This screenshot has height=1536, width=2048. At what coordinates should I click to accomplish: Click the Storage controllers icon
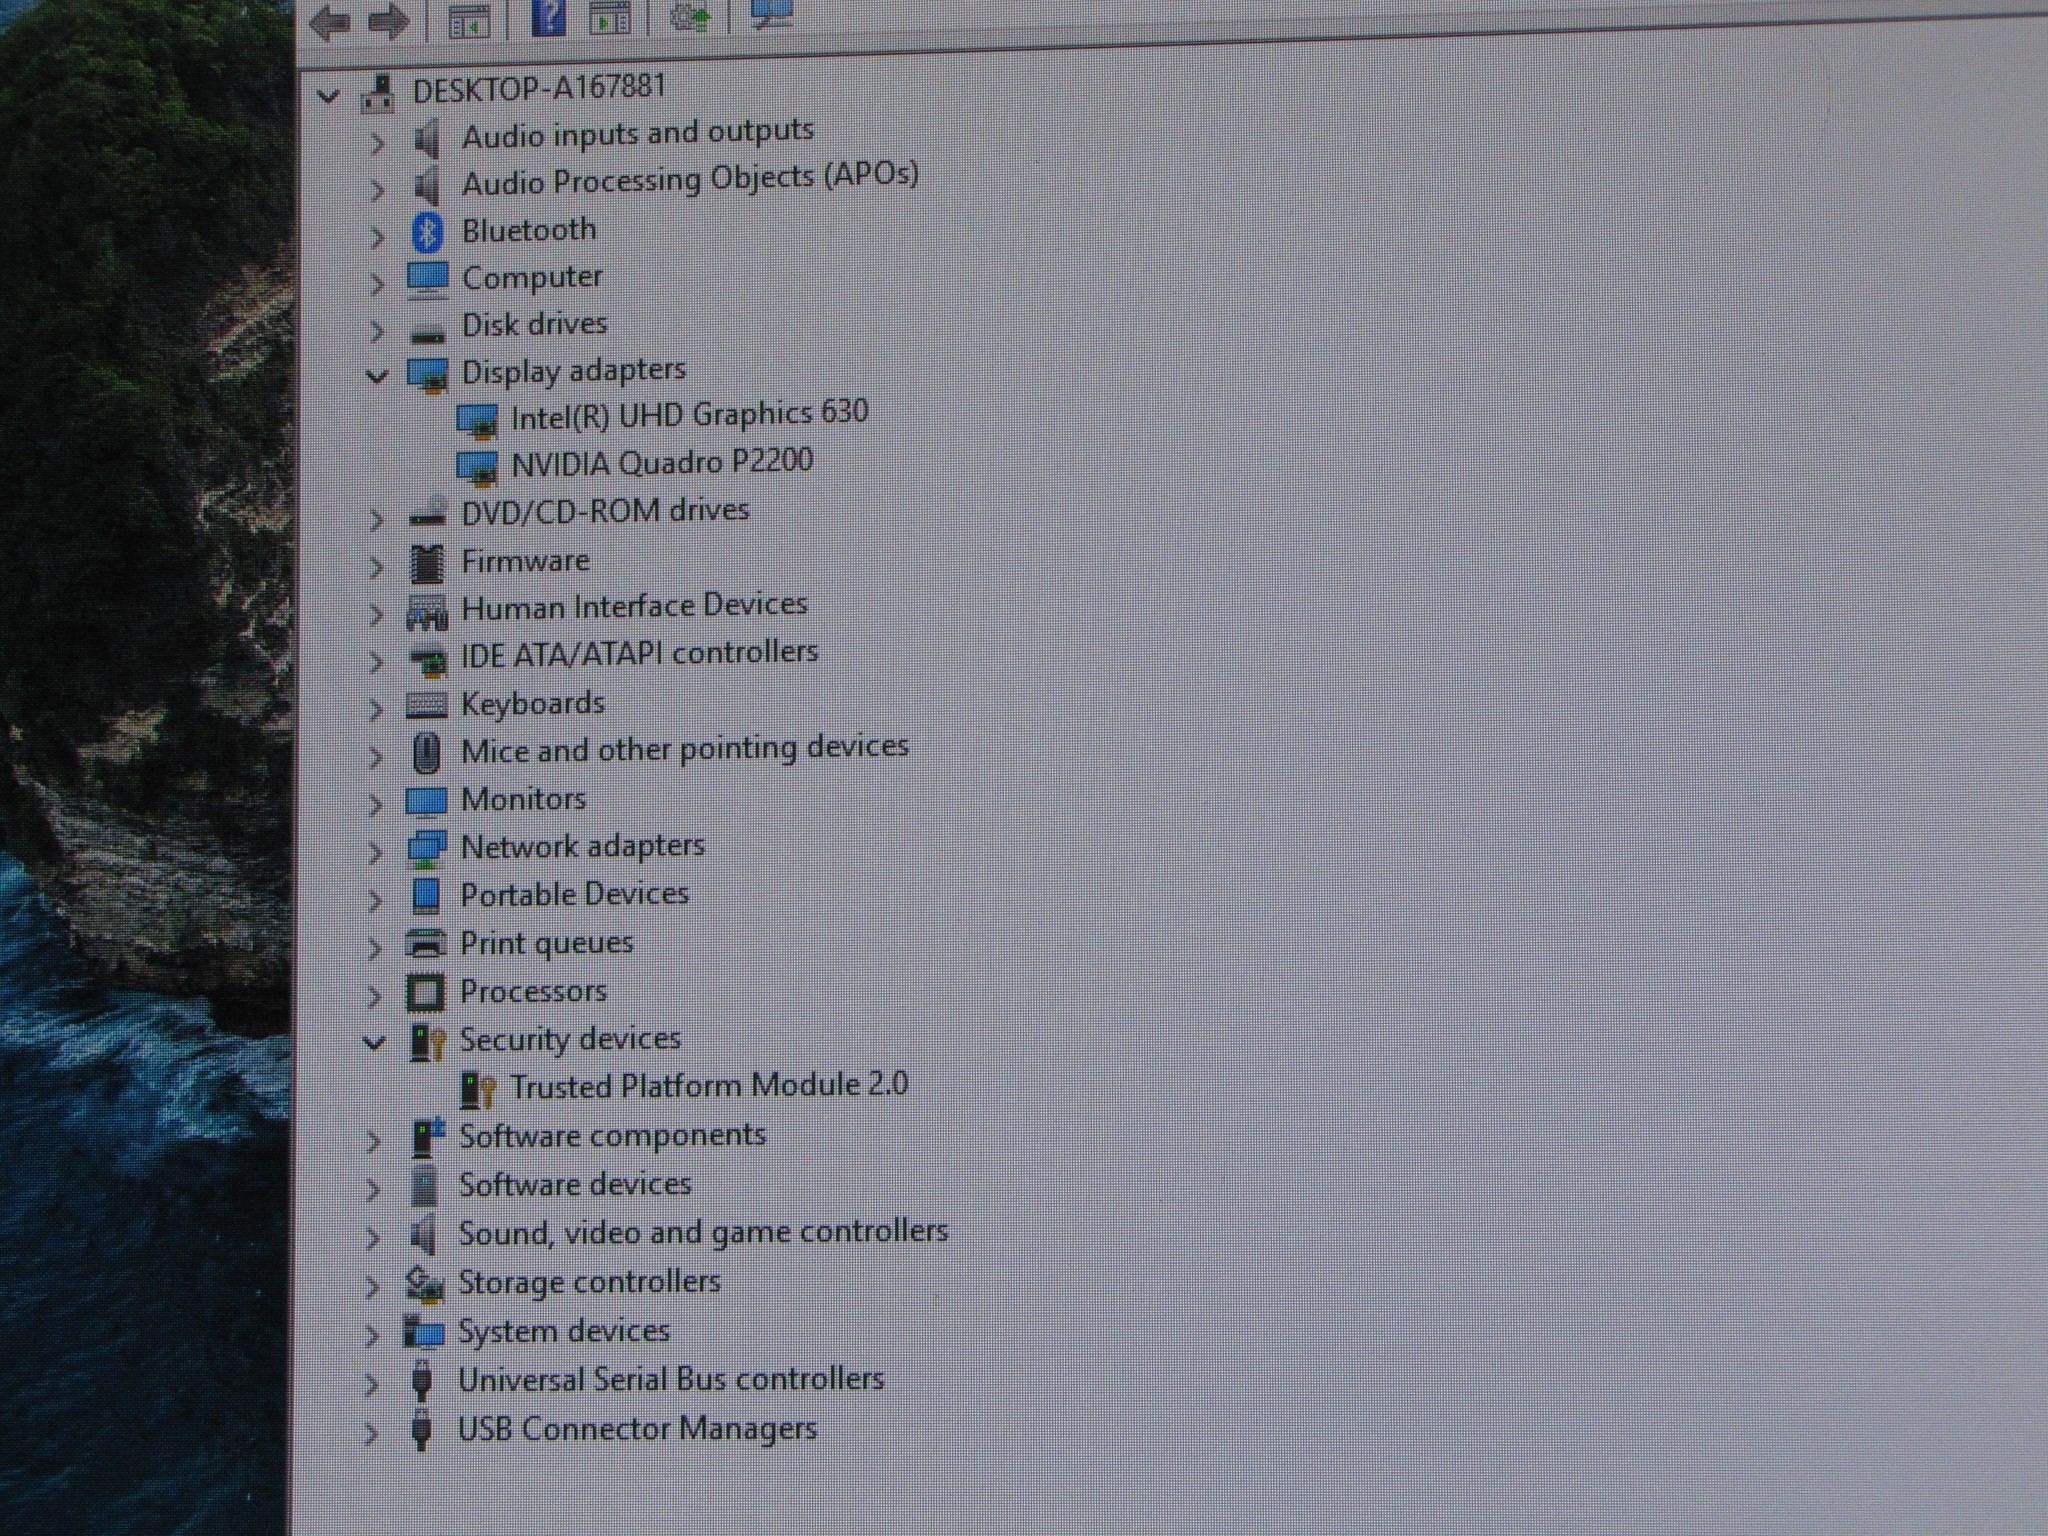tap(425, 1284)
